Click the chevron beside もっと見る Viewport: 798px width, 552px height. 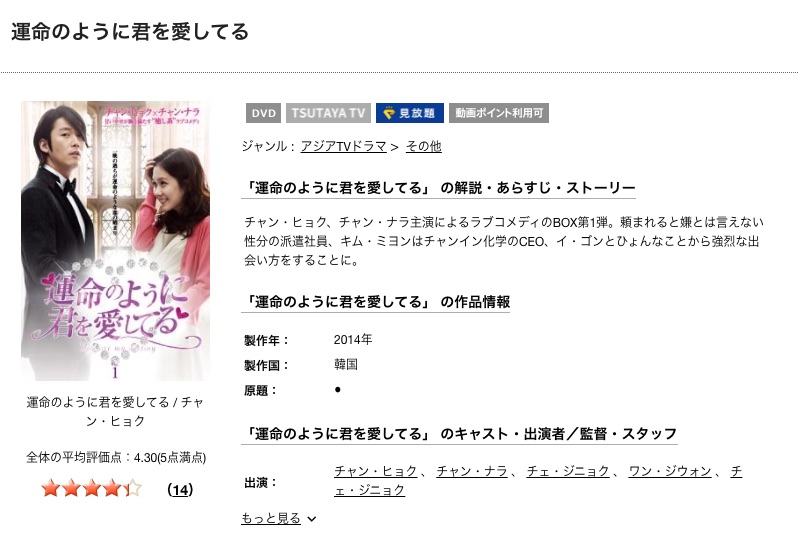pyautogui.click(x=311, y=519)
